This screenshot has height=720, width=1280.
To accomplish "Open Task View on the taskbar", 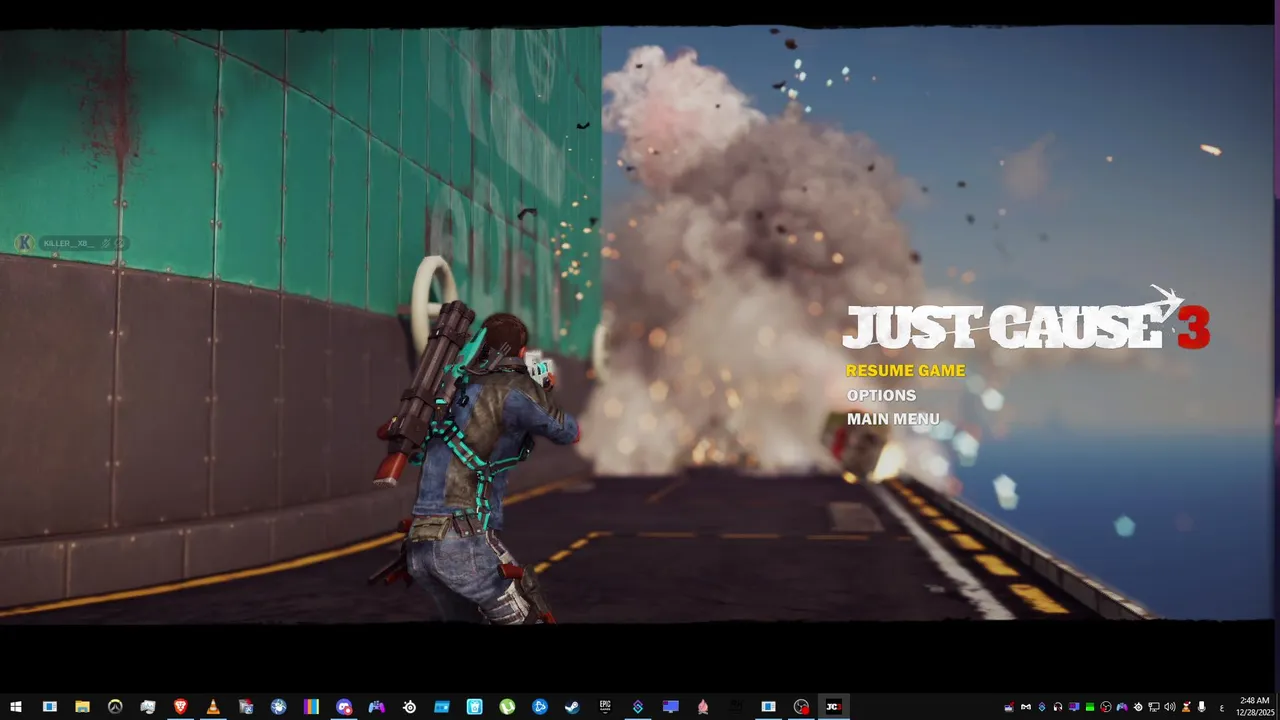I will (x=50, y=706).
